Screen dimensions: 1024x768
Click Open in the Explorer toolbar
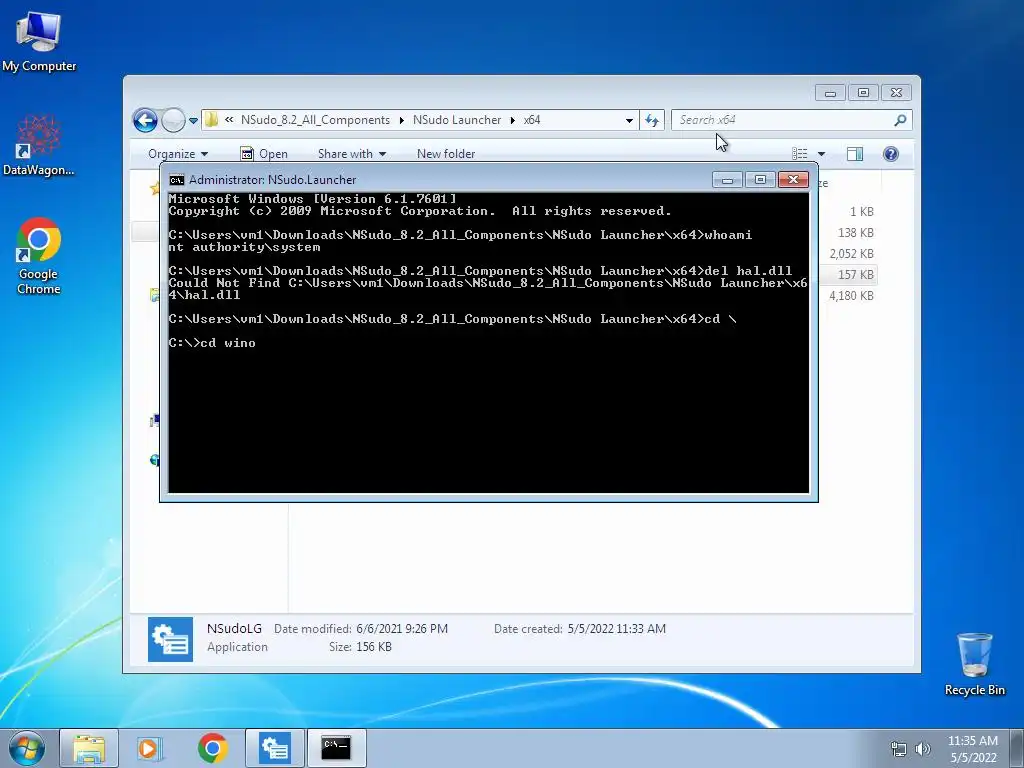pyautogui.click(x=264, y=153)
